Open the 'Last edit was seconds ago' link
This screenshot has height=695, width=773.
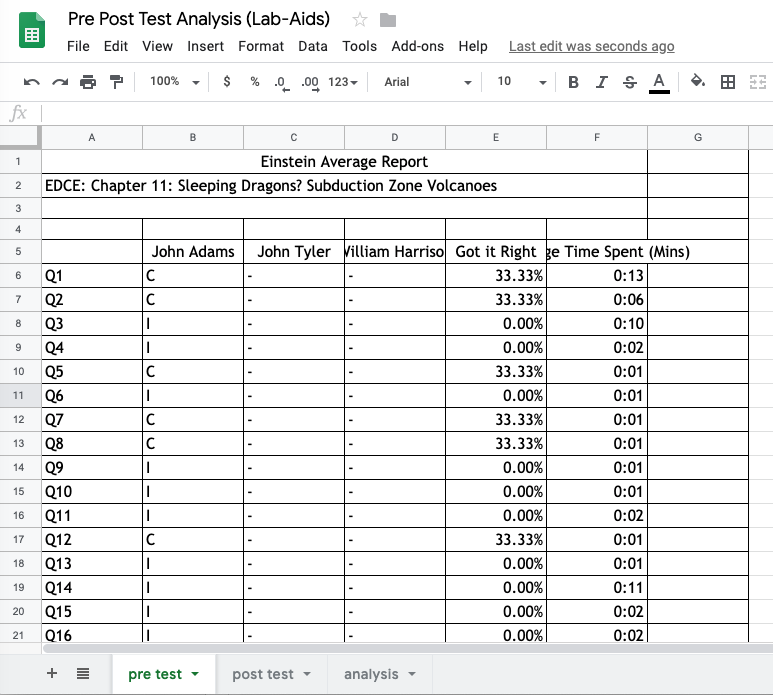click(591, 46)
